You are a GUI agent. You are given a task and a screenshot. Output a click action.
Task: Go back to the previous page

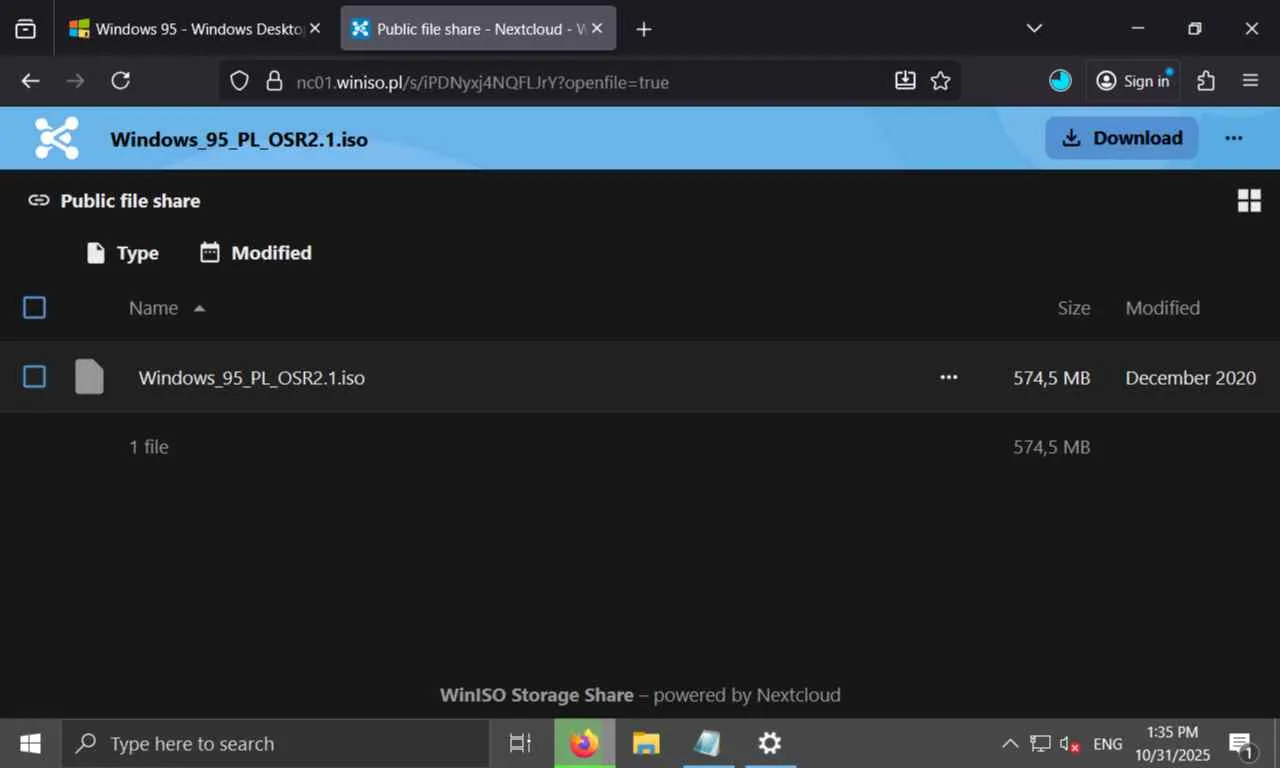click(x=31, y=81)
